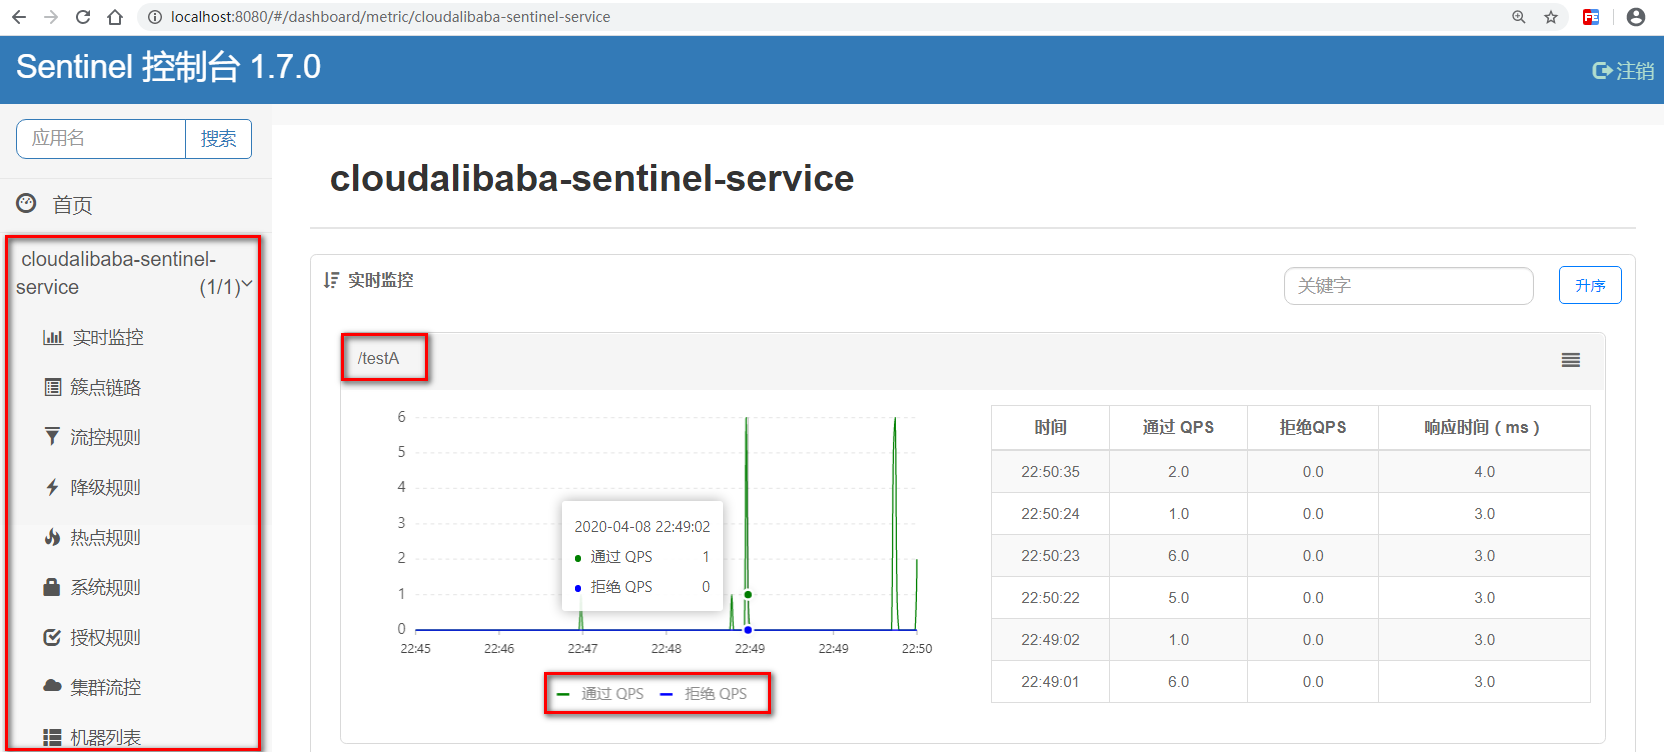Click the 拒绝QPS column header
This screenshot has height=752, width=1664.
click(x=1313, y=428)
